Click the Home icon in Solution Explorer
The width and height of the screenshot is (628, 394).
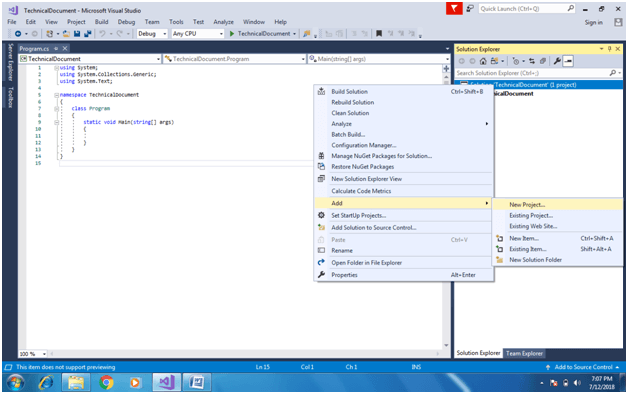pyautogui.click(x=483, y=61)
